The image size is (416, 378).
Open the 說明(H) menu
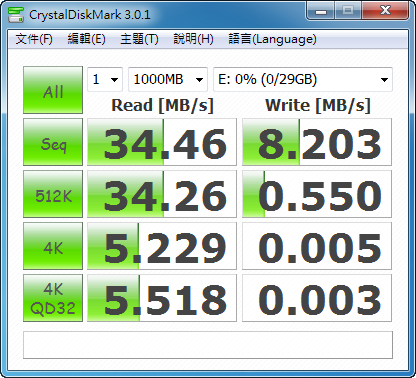(193, 39)
